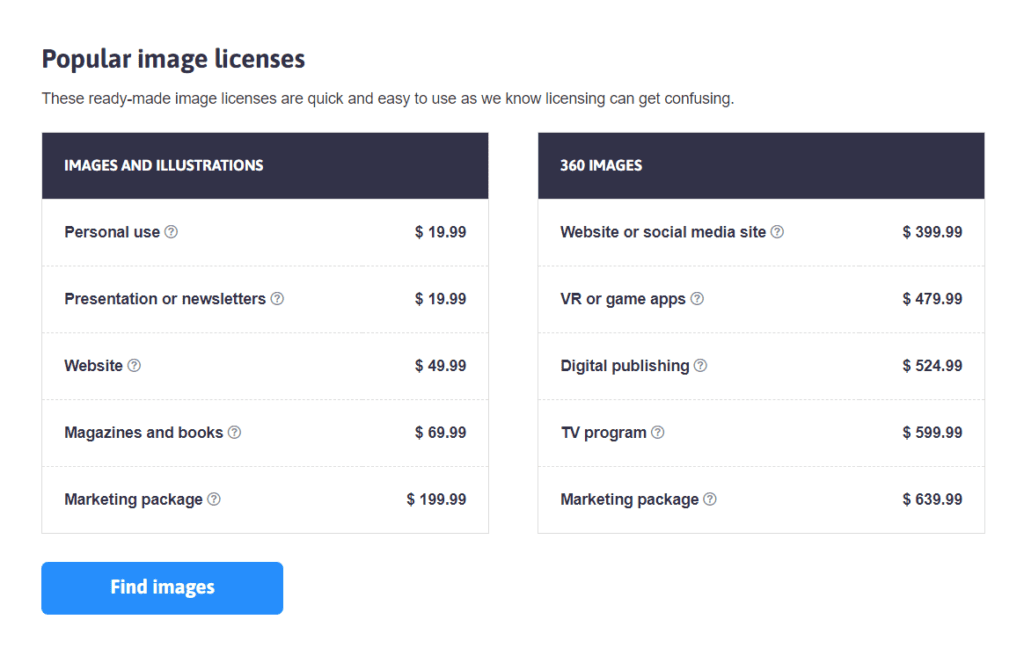Screen dimensions: 1024x656
Task: Click the ready-made image licenses description text
Action: click(388, 99)
